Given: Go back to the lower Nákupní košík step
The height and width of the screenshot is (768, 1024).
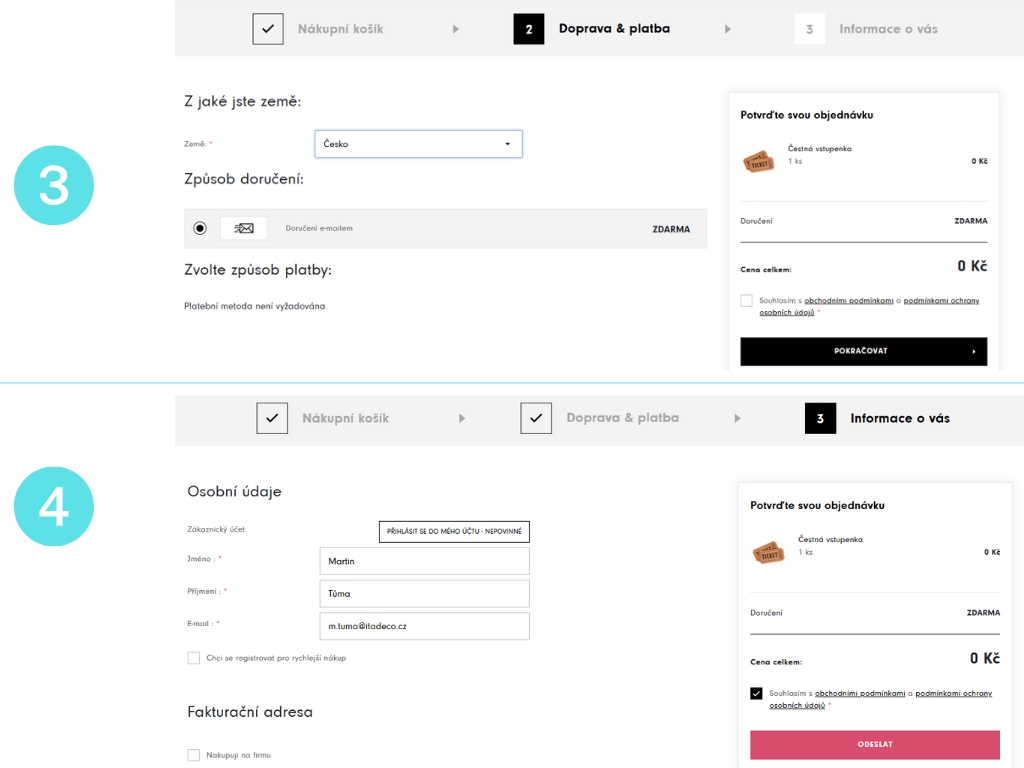Looking at the screenshot, I should [x=345, y=418].
